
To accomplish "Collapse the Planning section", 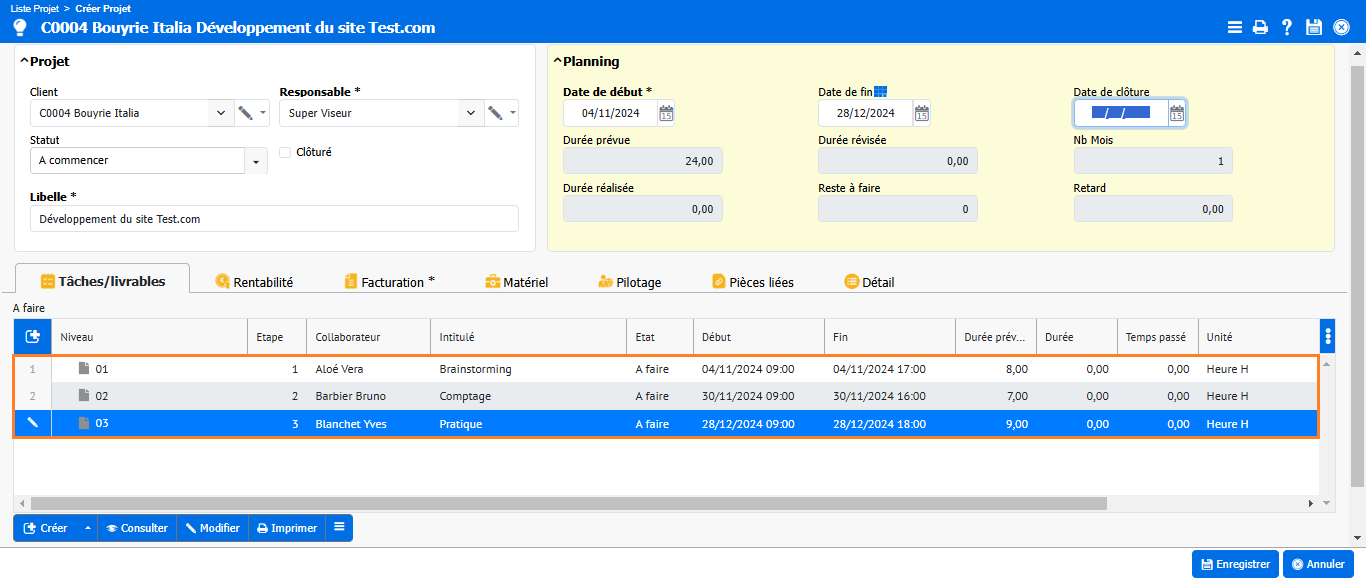I will point(558,62).
